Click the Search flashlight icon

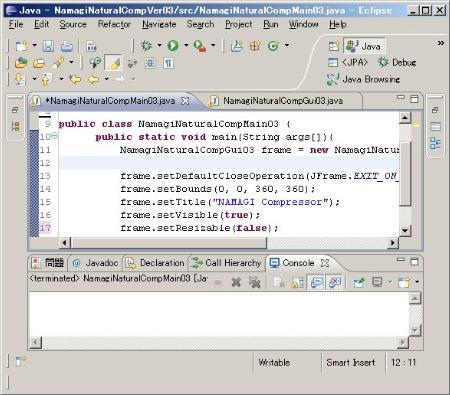[x=58, y=62]
